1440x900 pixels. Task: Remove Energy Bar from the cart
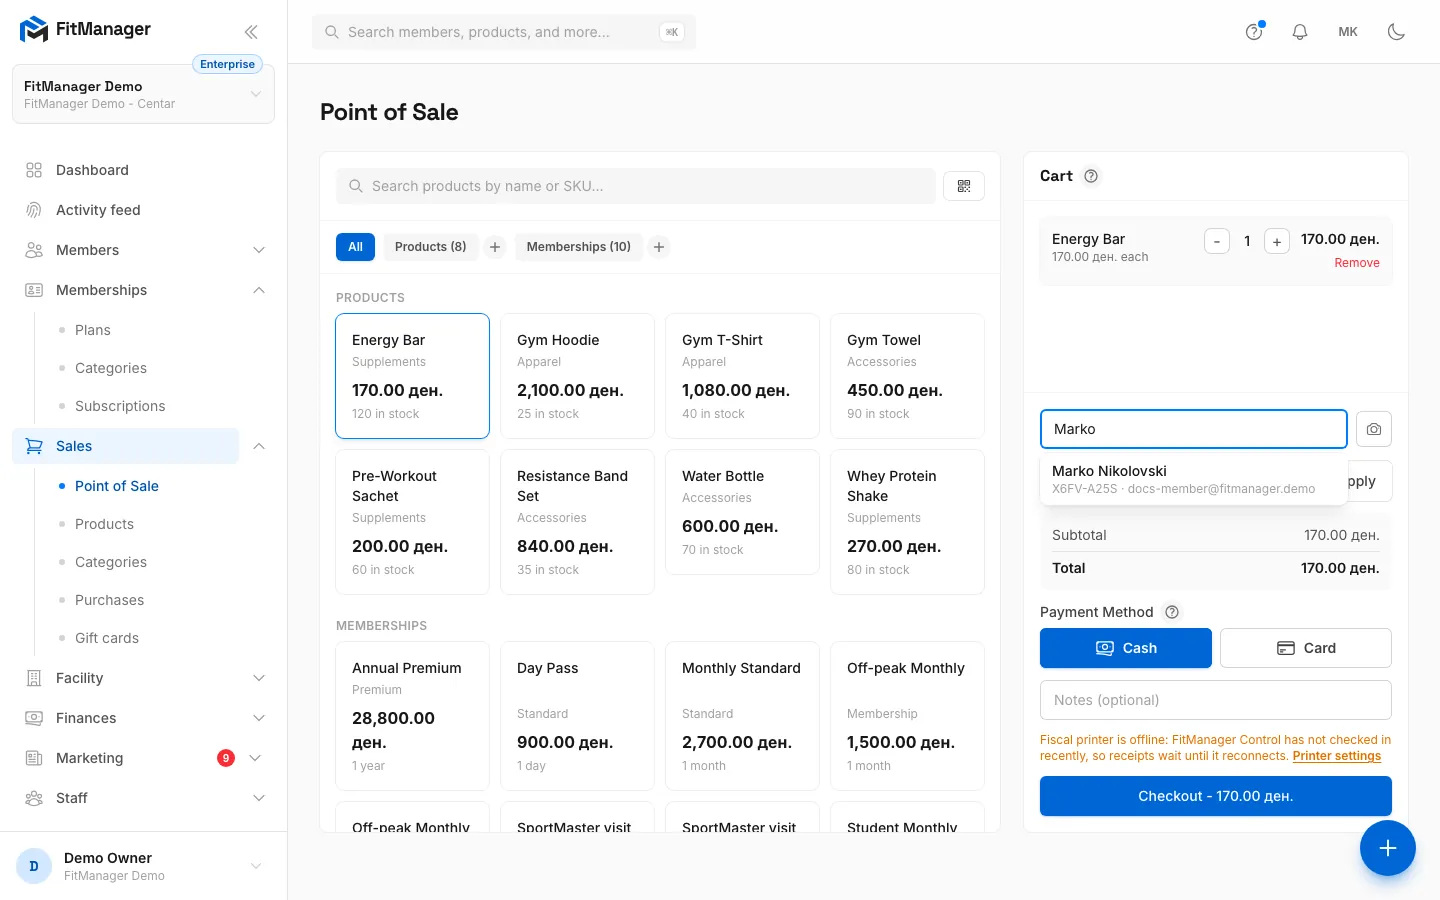click(1357, 263)
